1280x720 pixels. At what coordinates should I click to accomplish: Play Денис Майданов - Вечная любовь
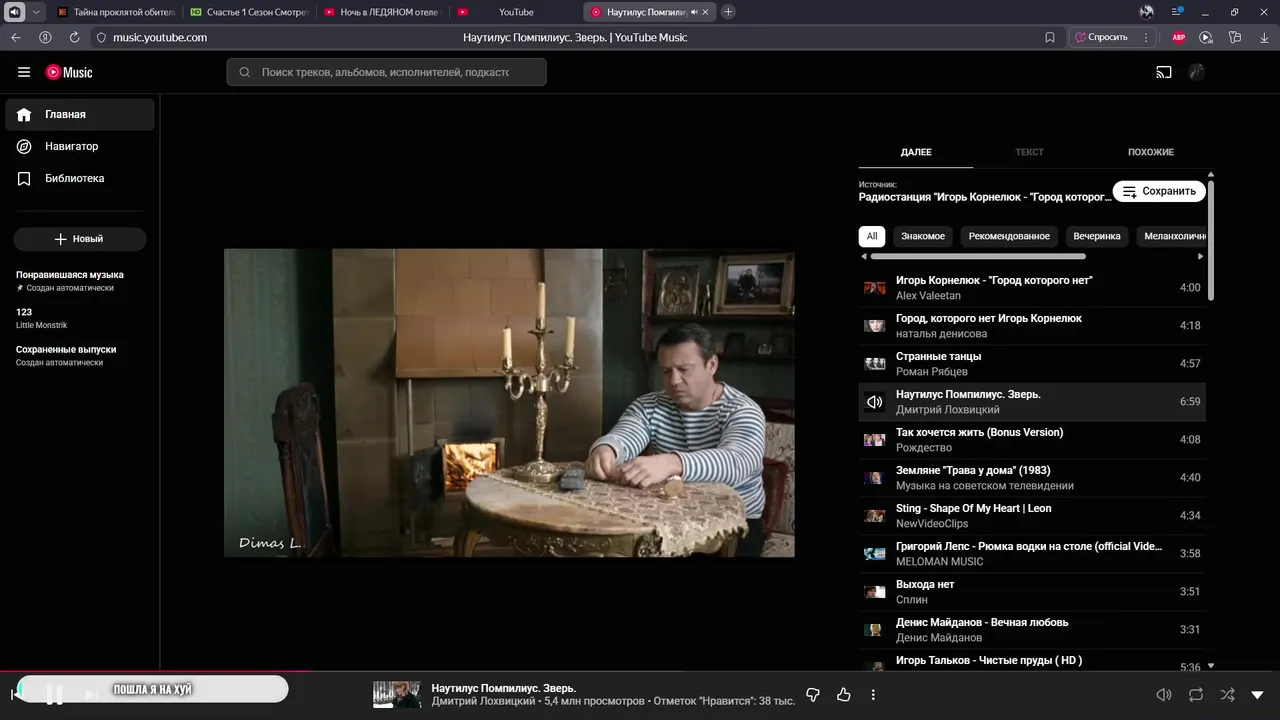coord(1032,630)
